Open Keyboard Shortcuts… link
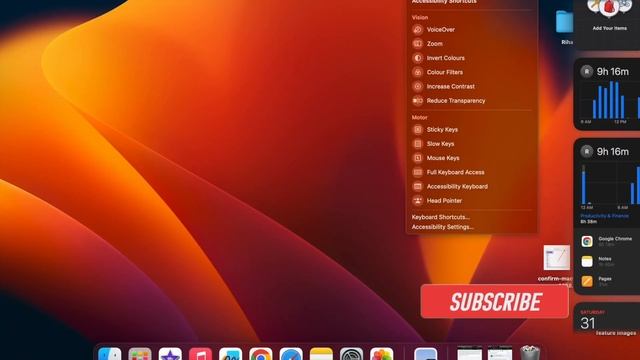The height and width of the screenshot is (360, 640). tap(440, 217)
